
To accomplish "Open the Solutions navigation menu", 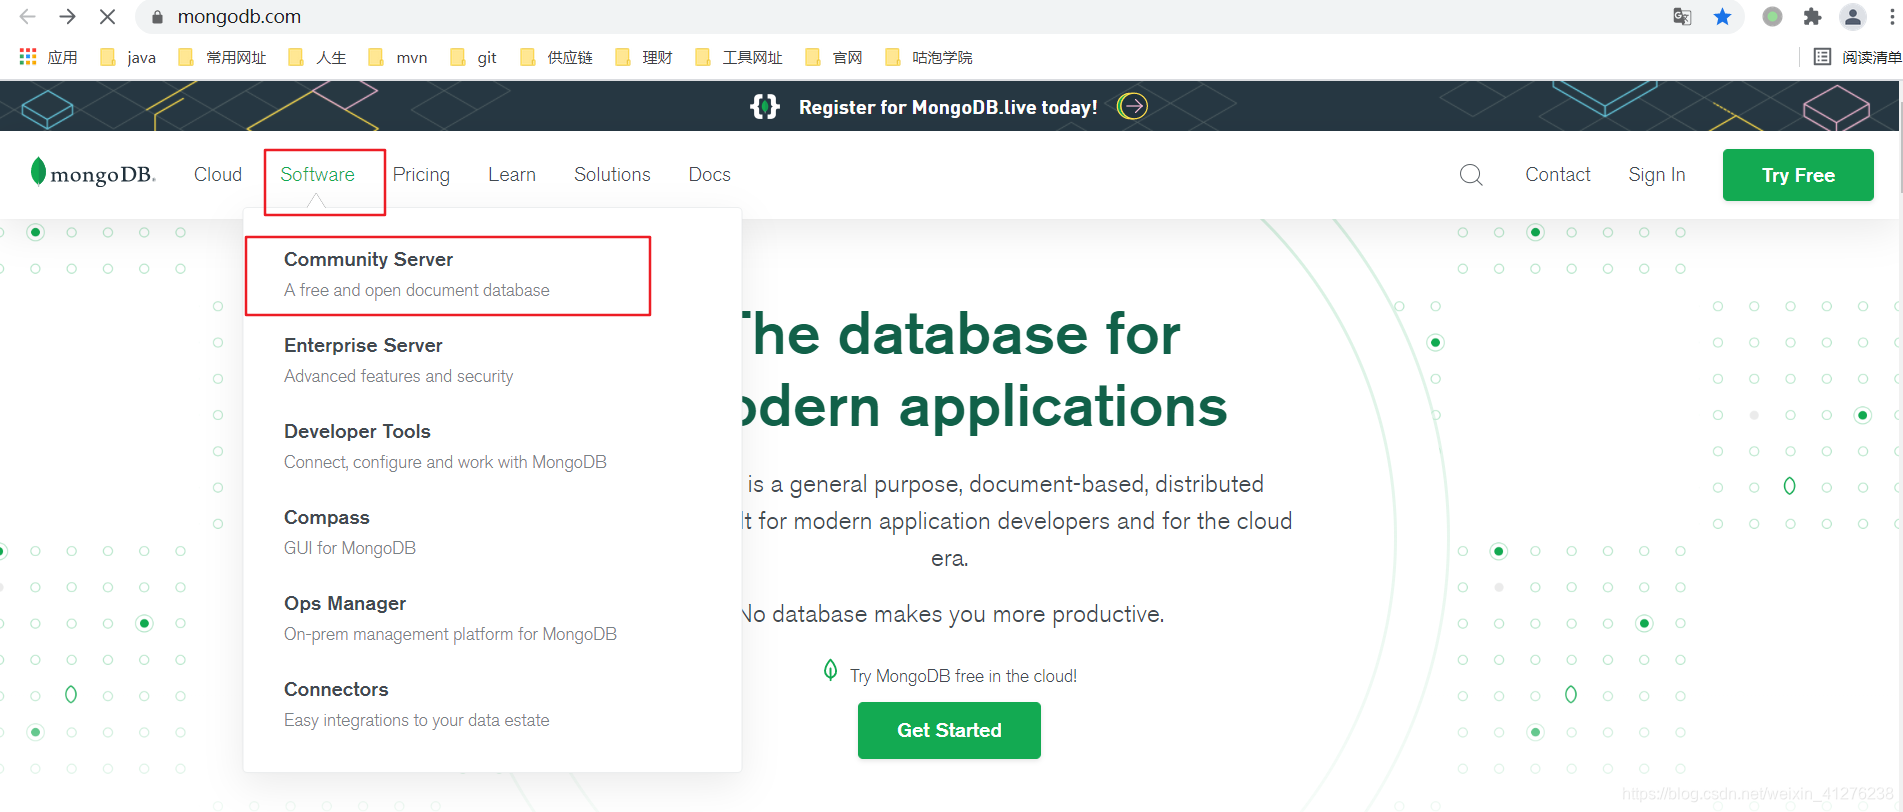I will point(612,174).
